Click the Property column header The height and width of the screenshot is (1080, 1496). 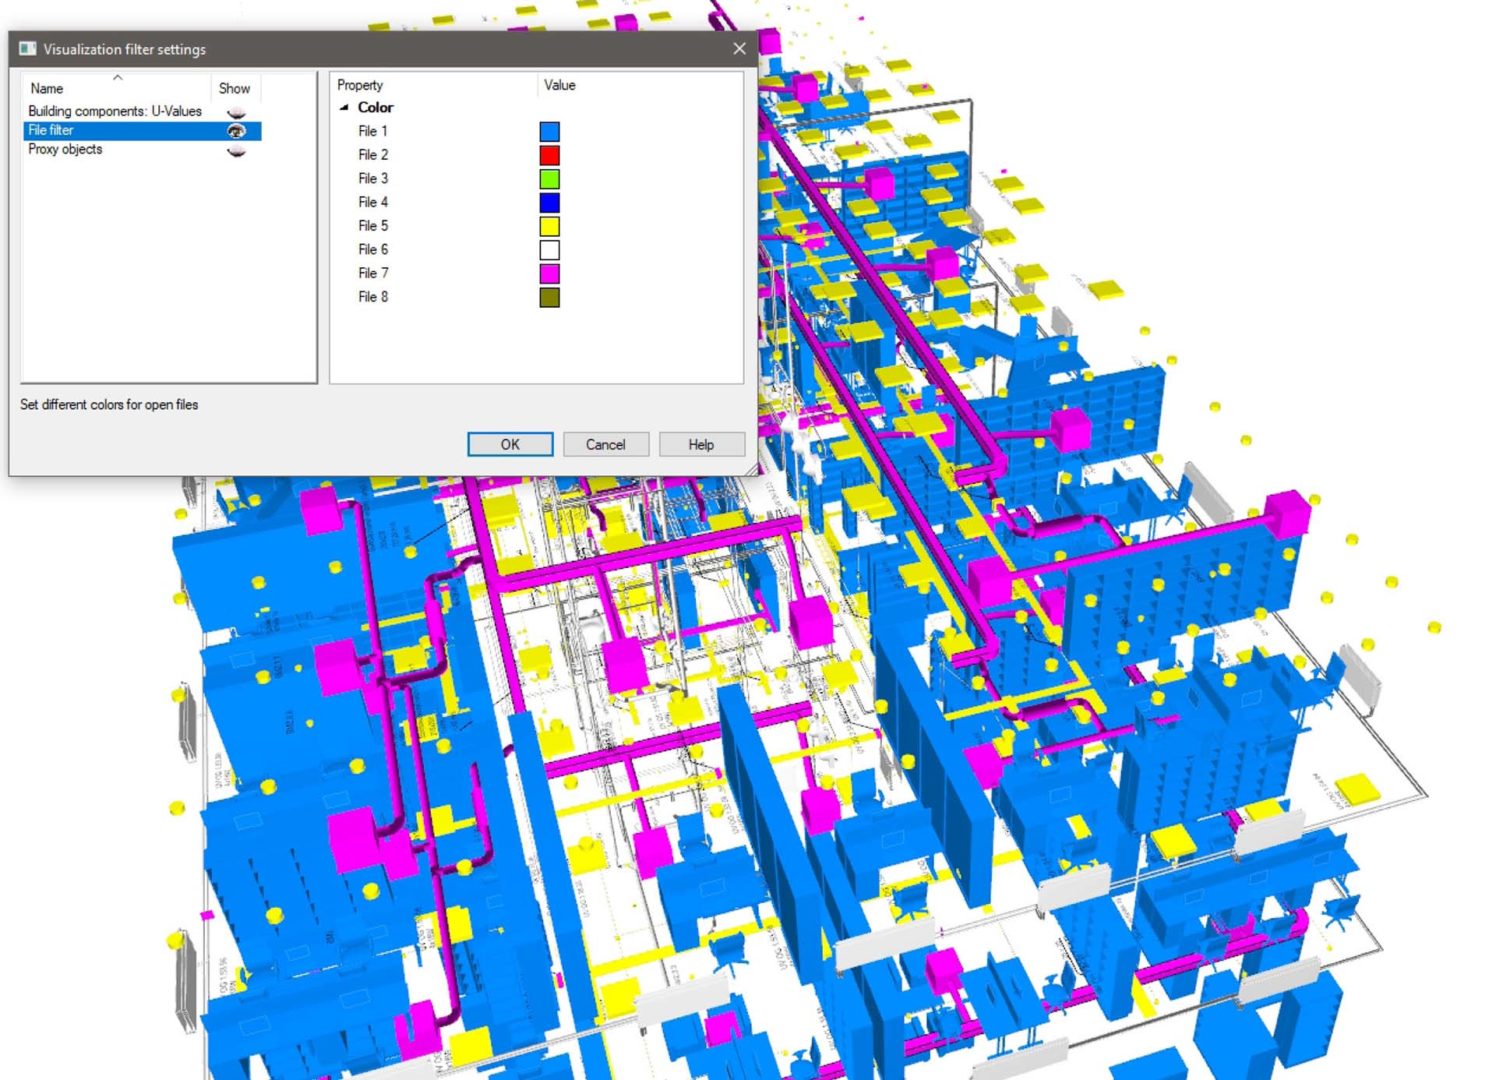(360, 85)
